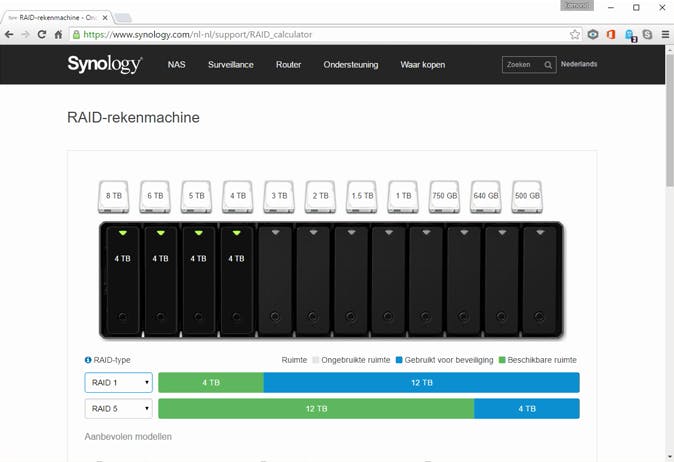Click the RAID 1 green 4 TB bar

[x=211, y=382]
